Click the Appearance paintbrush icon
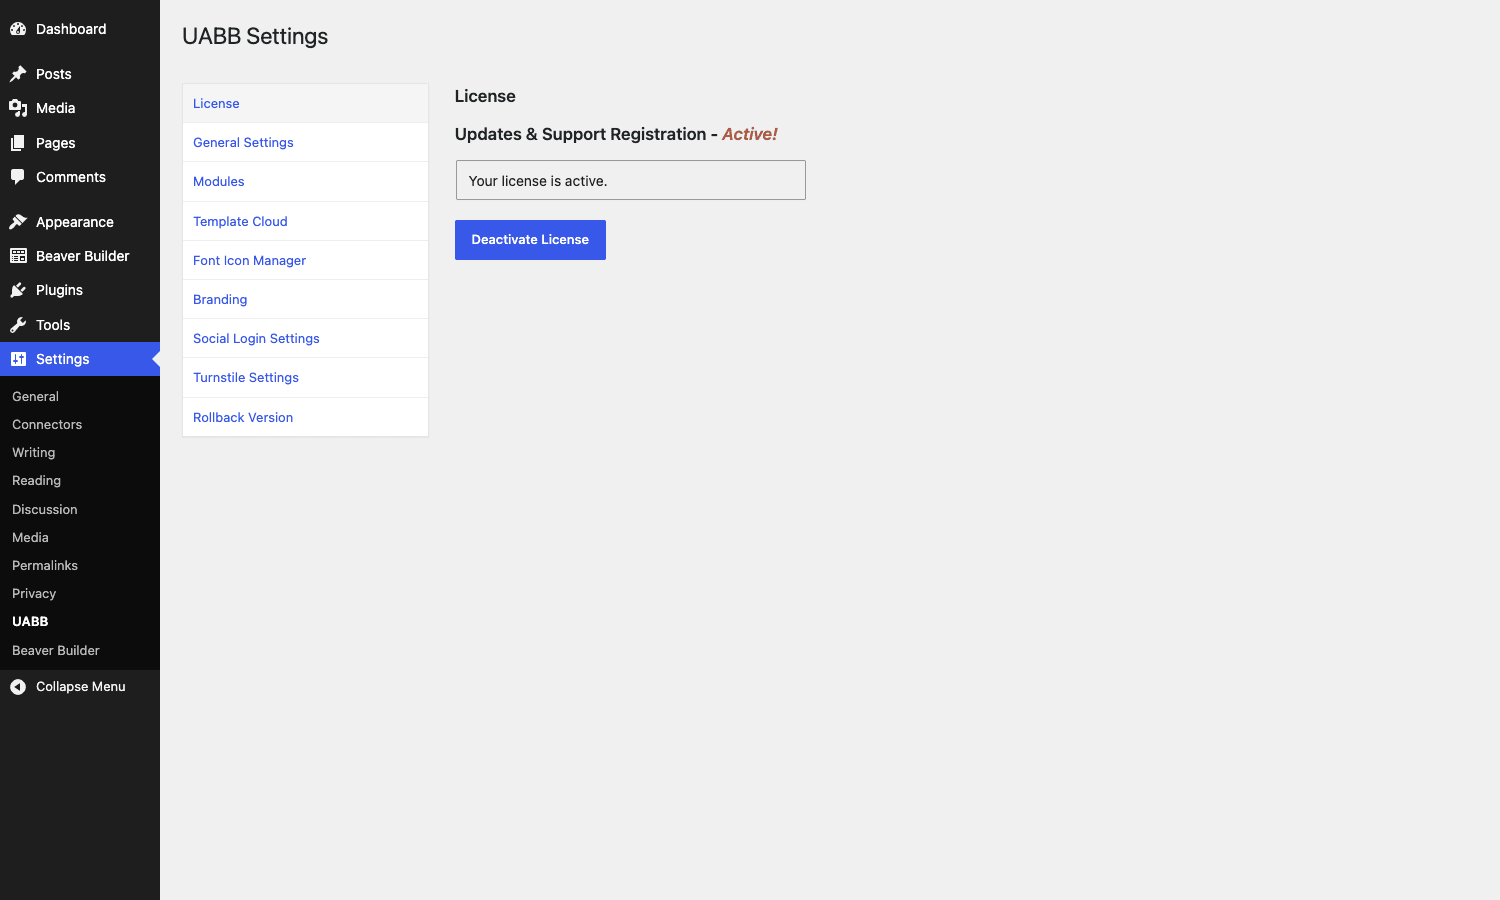This screenshot has height=900, width=1500. coord(18,222)
